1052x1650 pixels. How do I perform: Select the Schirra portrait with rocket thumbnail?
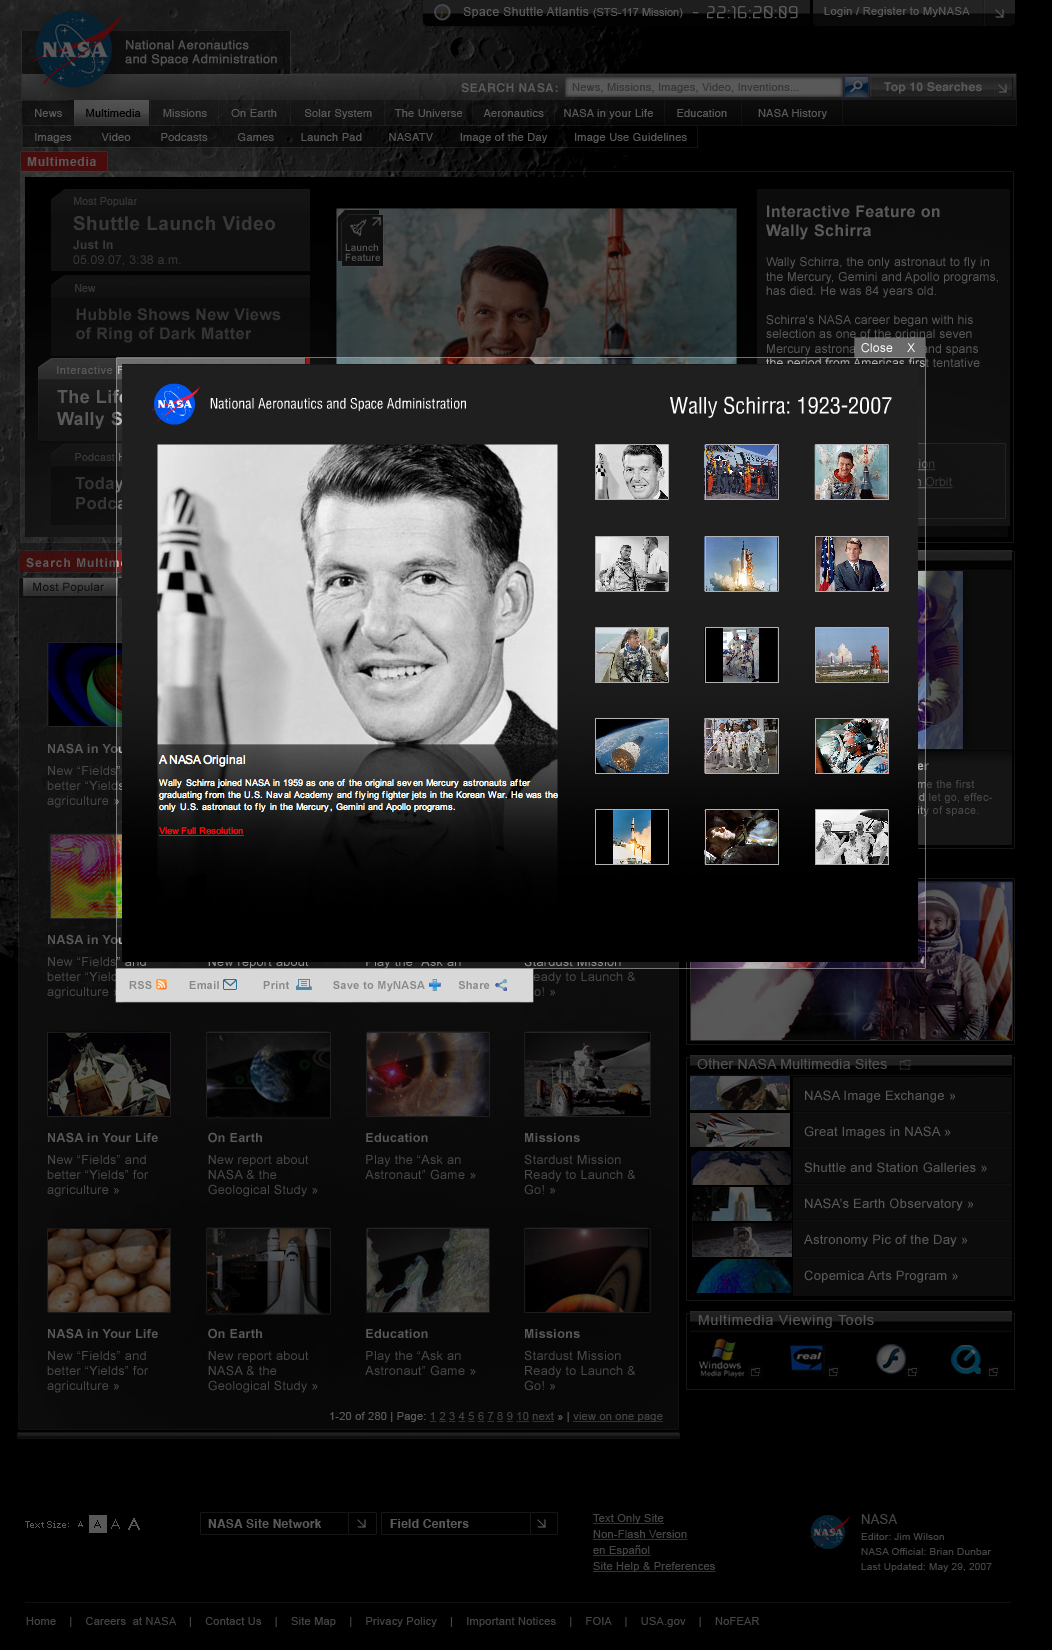(x=632, y=472)
